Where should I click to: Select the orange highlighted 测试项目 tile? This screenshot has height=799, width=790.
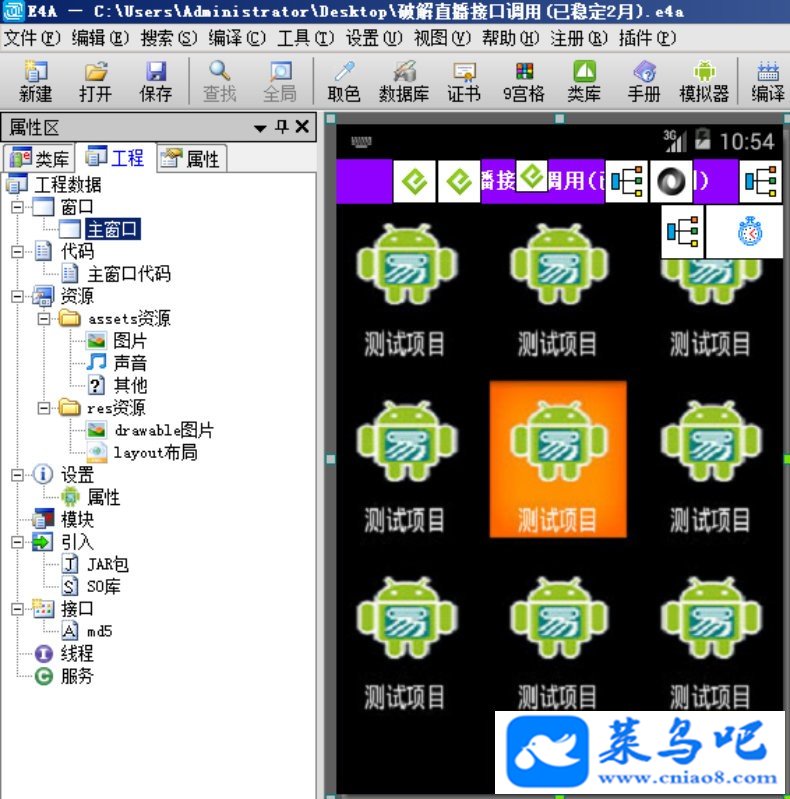[x=558, y=459]
